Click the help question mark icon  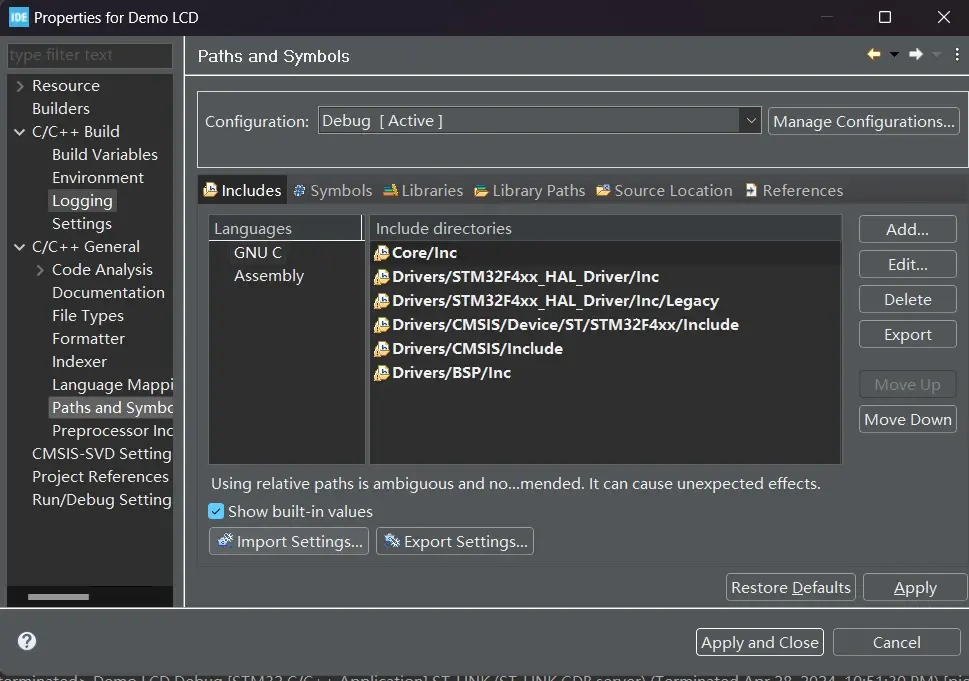pos(27,641)
